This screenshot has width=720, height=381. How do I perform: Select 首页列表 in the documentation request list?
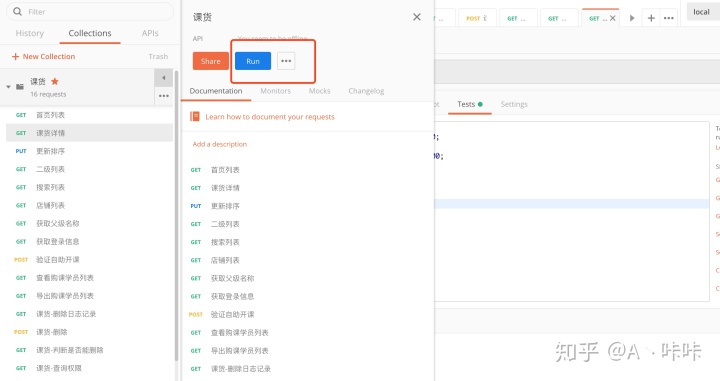point(225,170)
